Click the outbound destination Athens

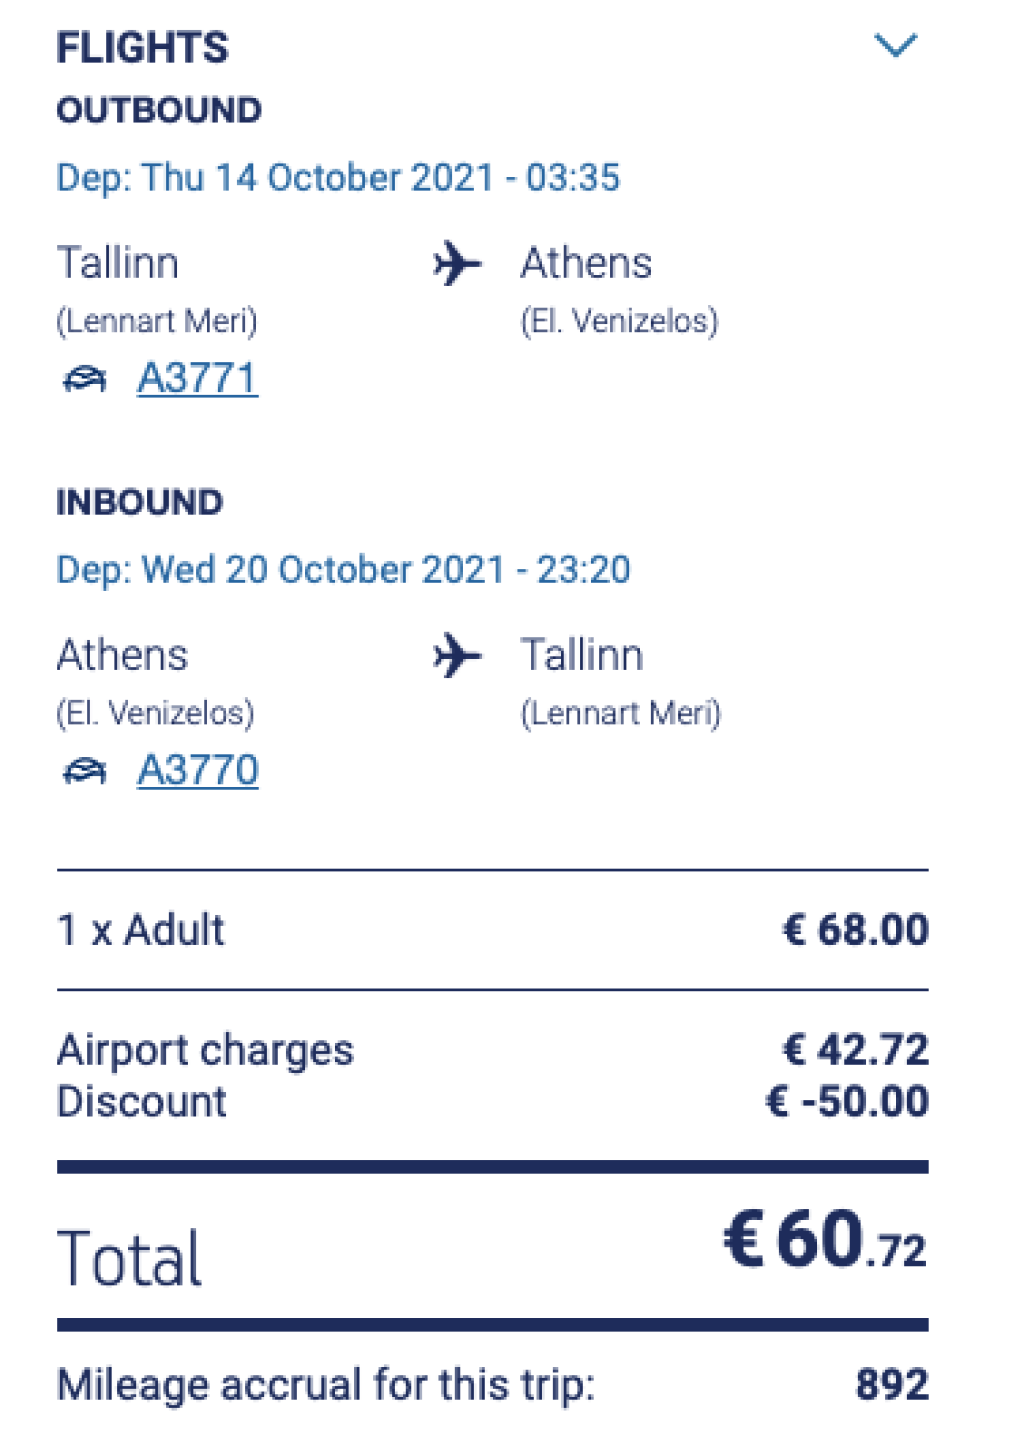[586, 263]
